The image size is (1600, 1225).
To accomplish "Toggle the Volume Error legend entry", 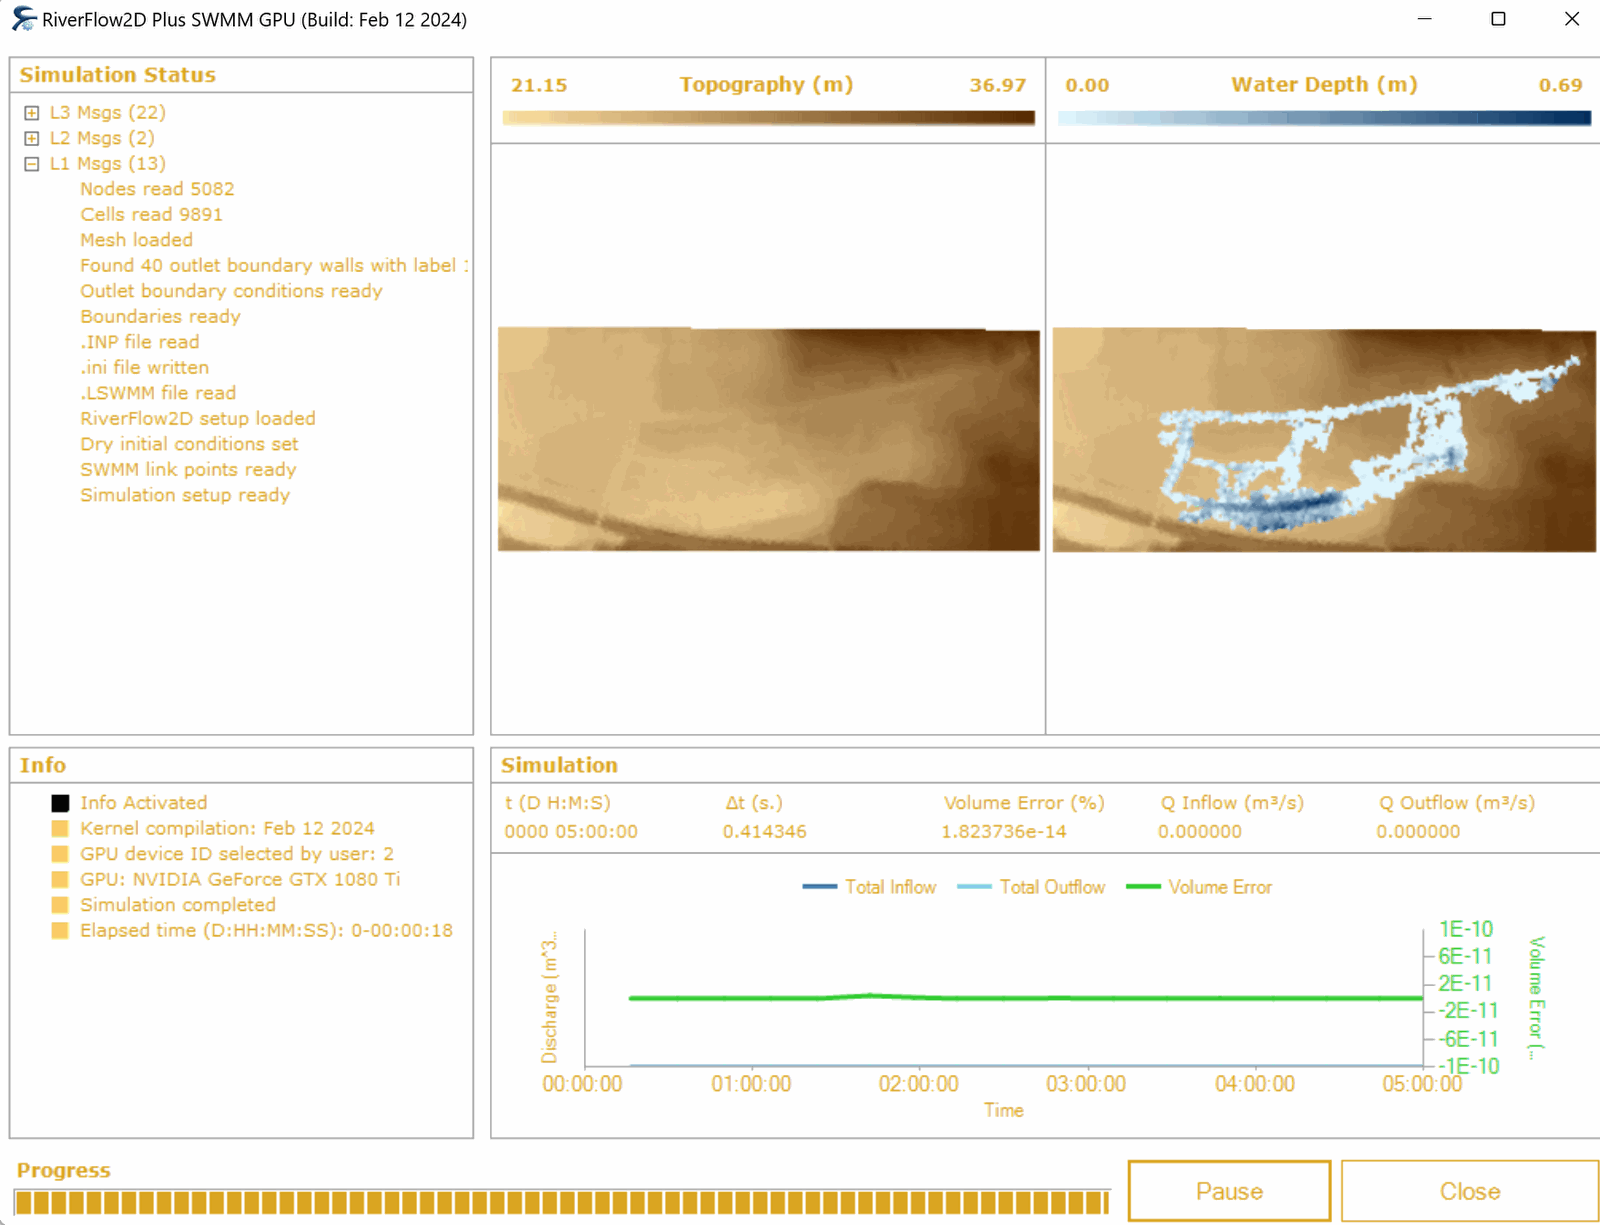I will coord(1200,887).
